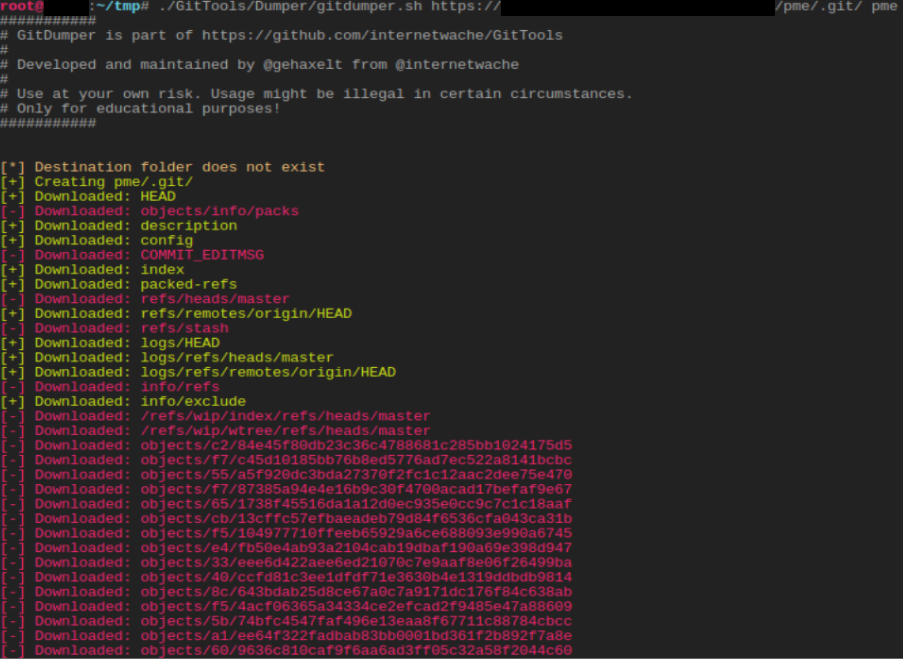Click the downloaded 'config' file line
The height and width of the screenshot is (660, 903).
click(167, 240)
